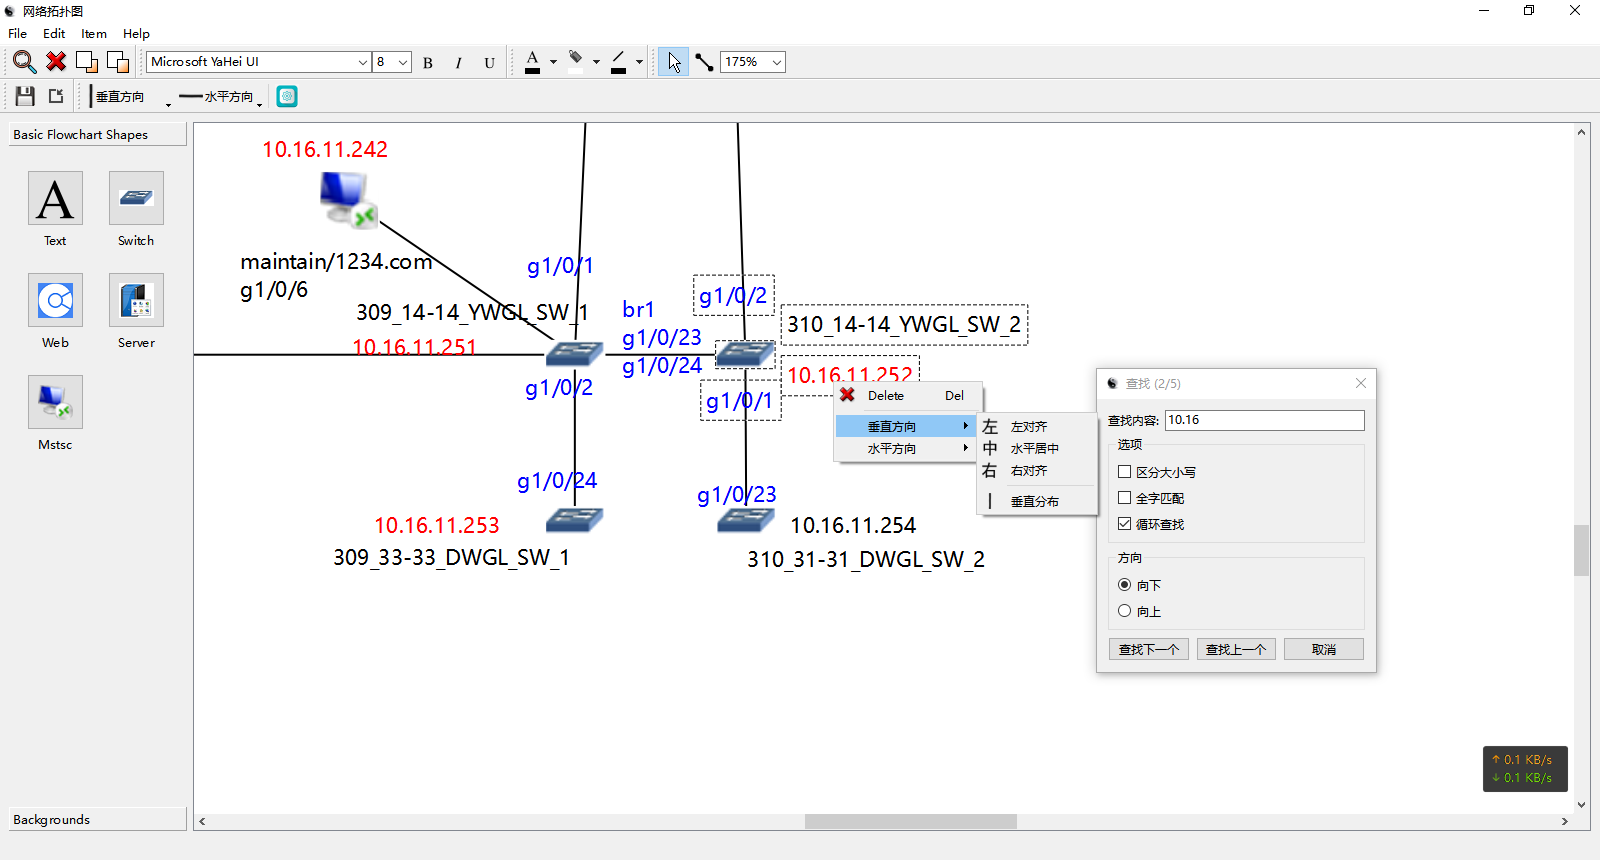
Task: Expand the 175% zoom level dropdown
Action: pyautogui.click(x=776, y=62)
